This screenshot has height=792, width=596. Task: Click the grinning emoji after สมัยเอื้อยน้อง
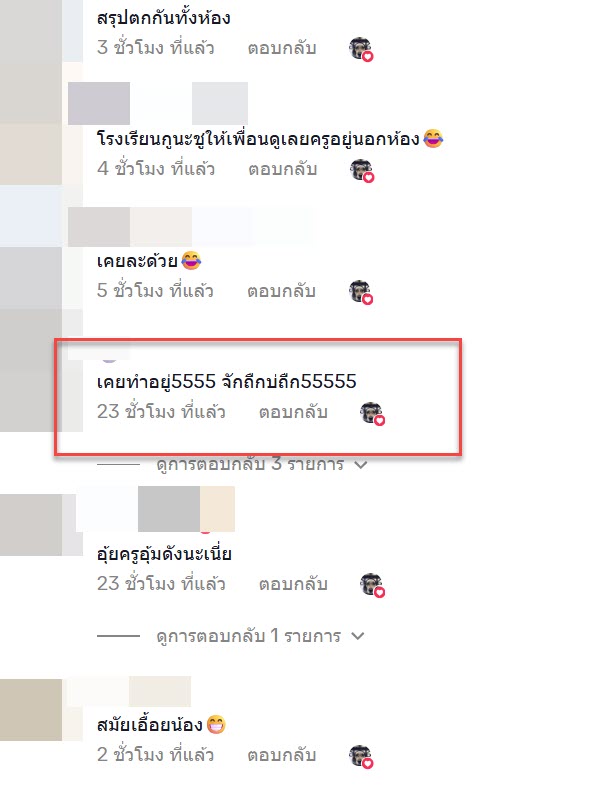(x=216, y=725)
